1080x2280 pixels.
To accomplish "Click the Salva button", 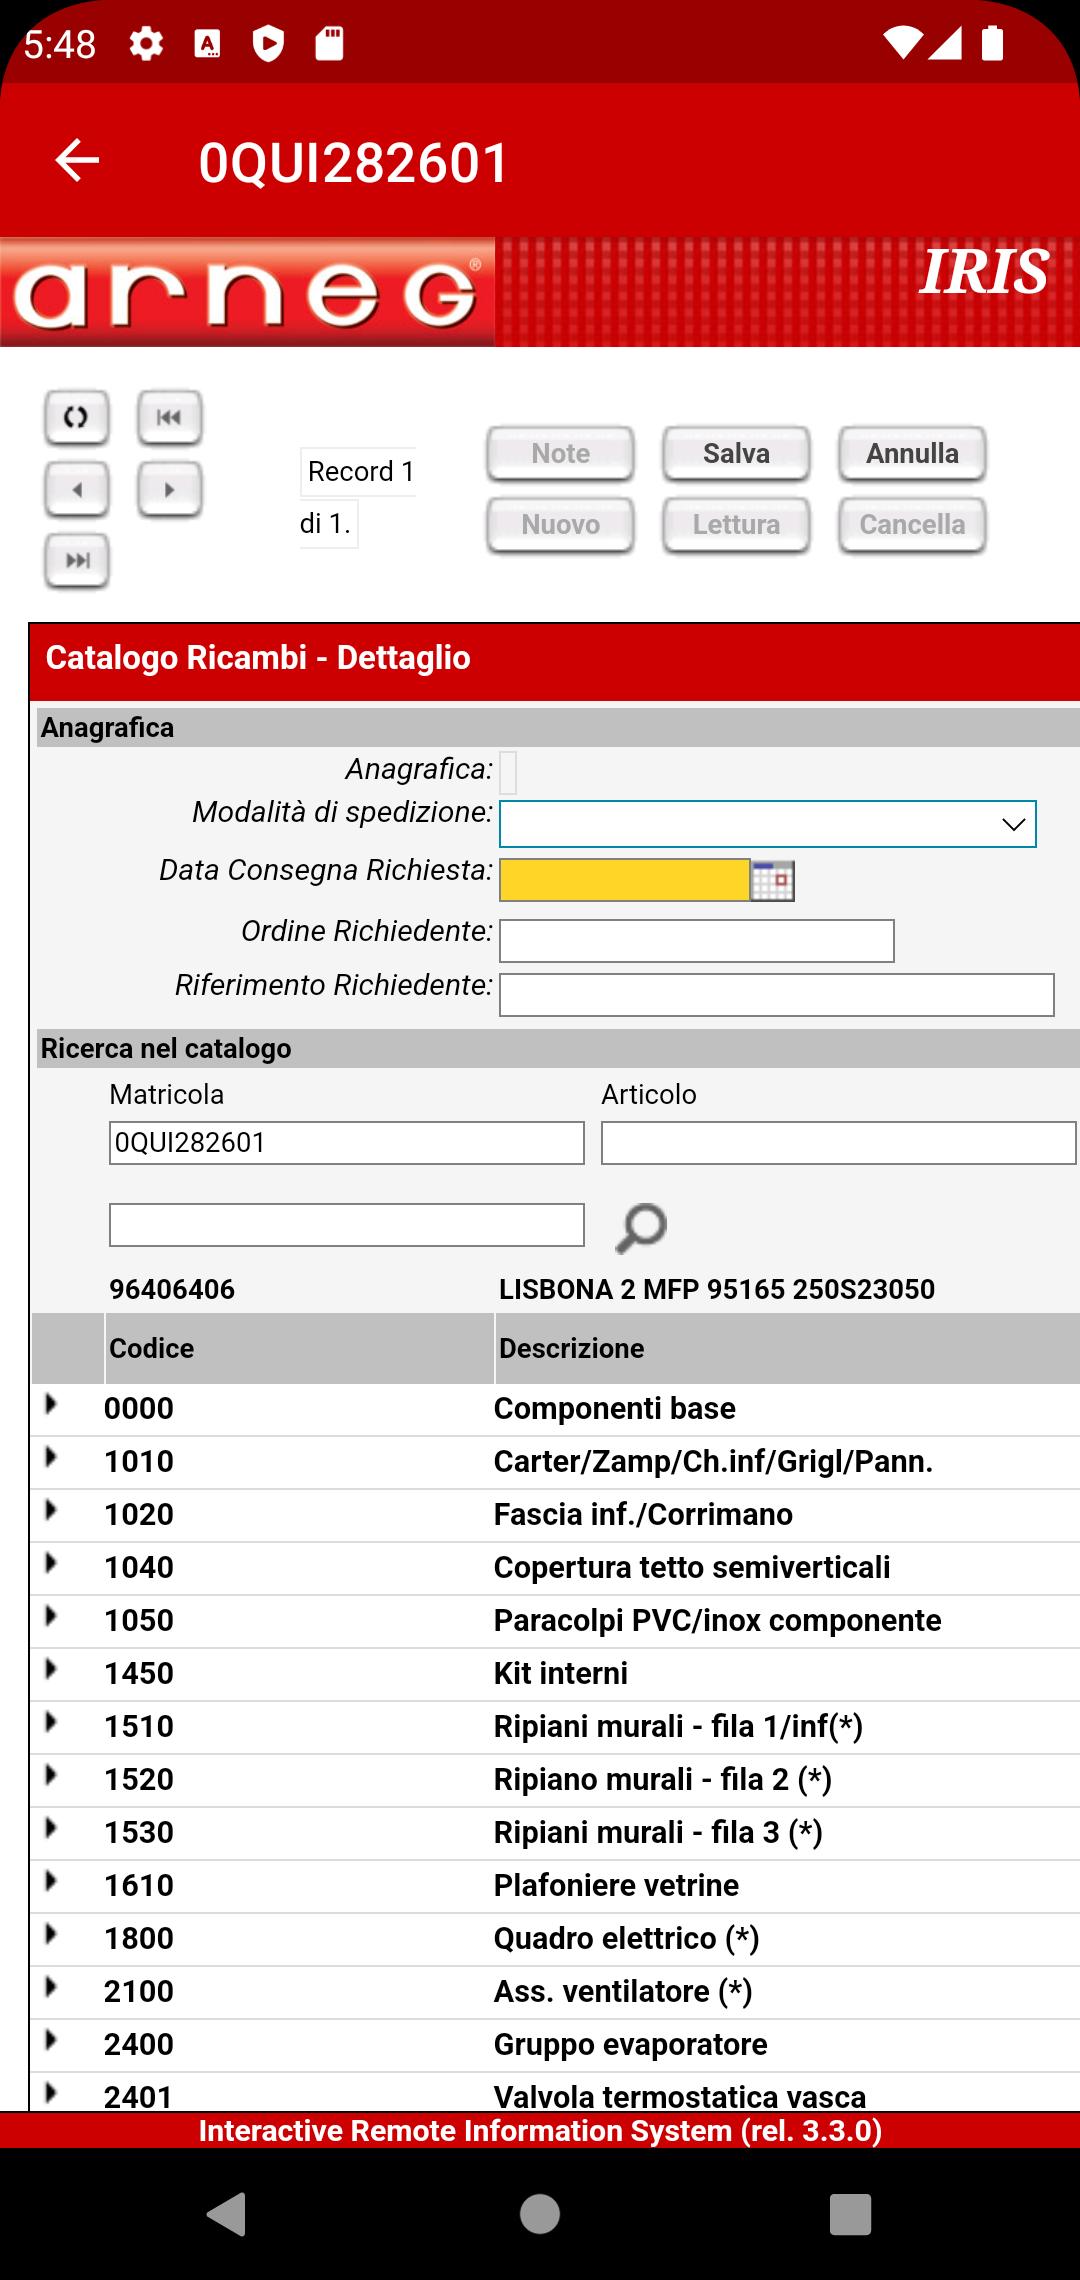I will 736,454.
